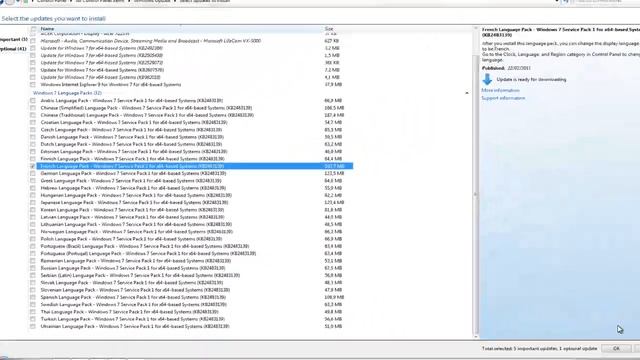
Task: Sort the list by the Size column header
Action: [329, 29]
